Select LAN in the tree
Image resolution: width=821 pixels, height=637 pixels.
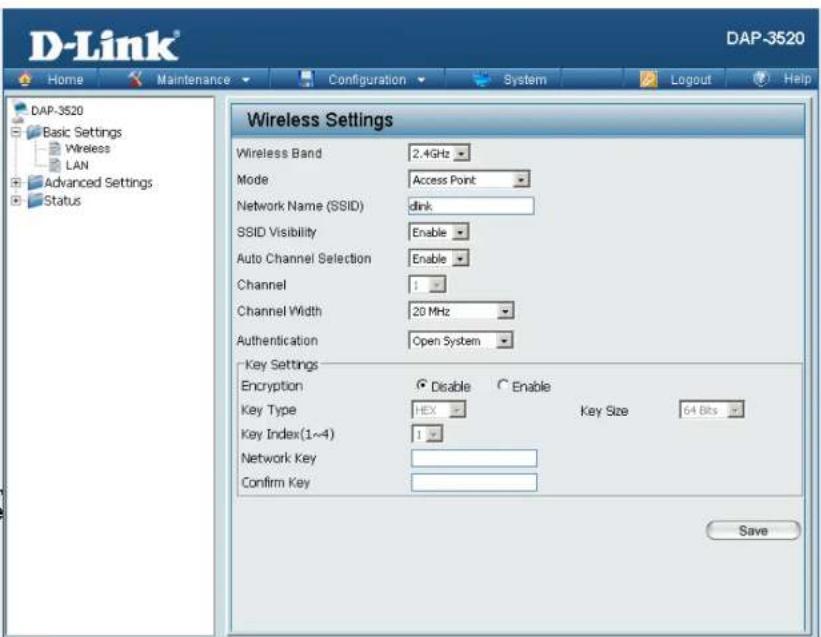pyautogui.click(x=77, y=165)
